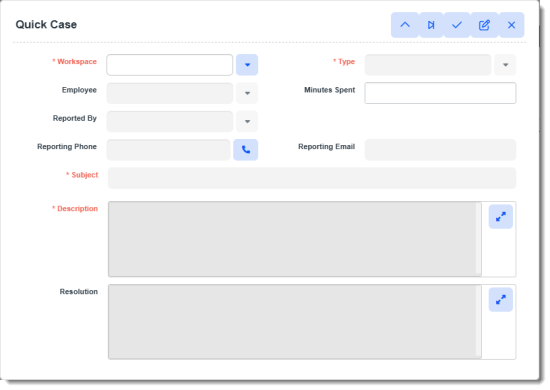Click the Minutes Spent input field
Screen dimensions: 550x390
(x=440, y=93)
